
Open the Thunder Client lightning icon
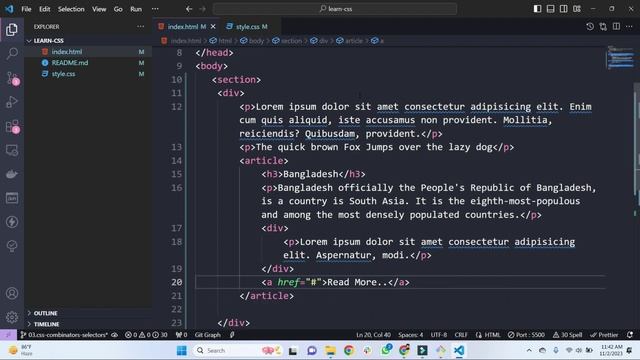12,222
